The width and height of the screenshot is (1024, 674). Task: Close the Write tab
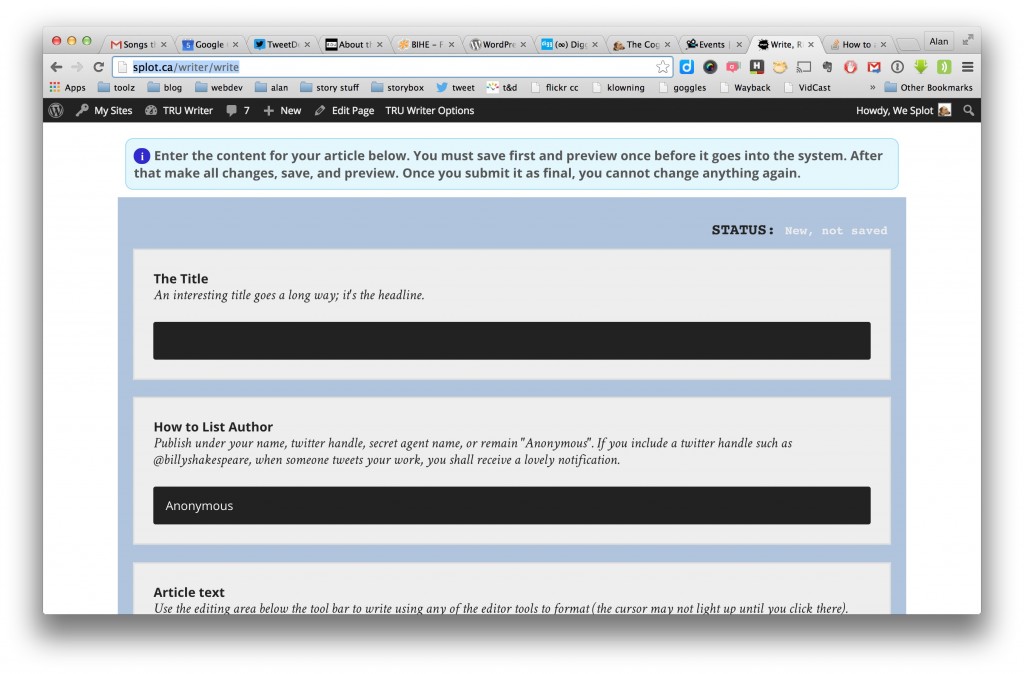811,44
